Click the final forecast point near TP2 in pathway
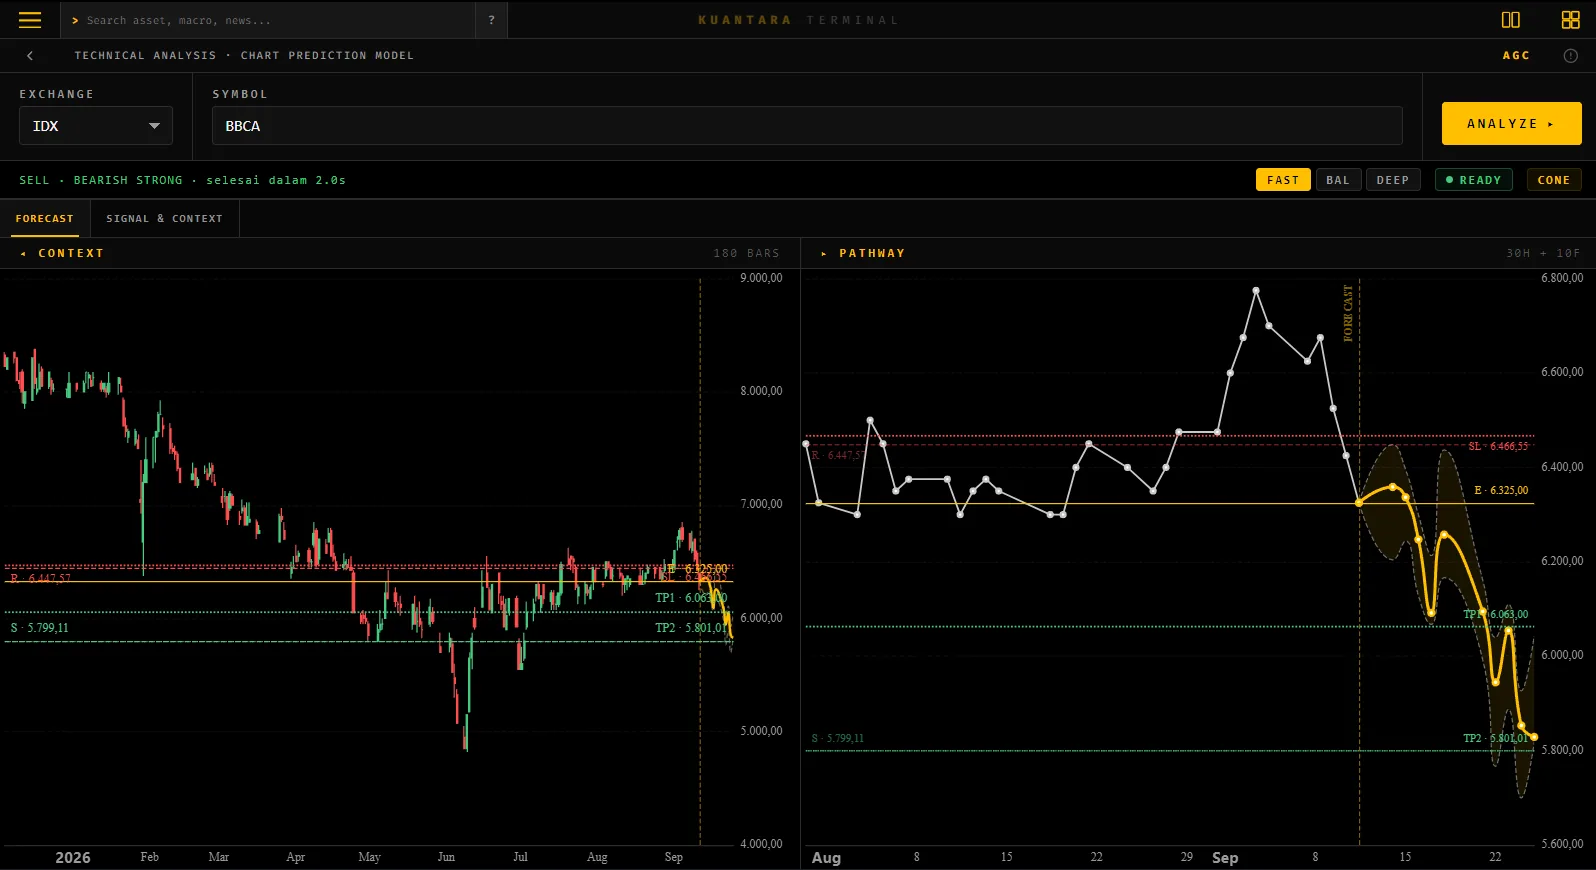 [1534, 737]
